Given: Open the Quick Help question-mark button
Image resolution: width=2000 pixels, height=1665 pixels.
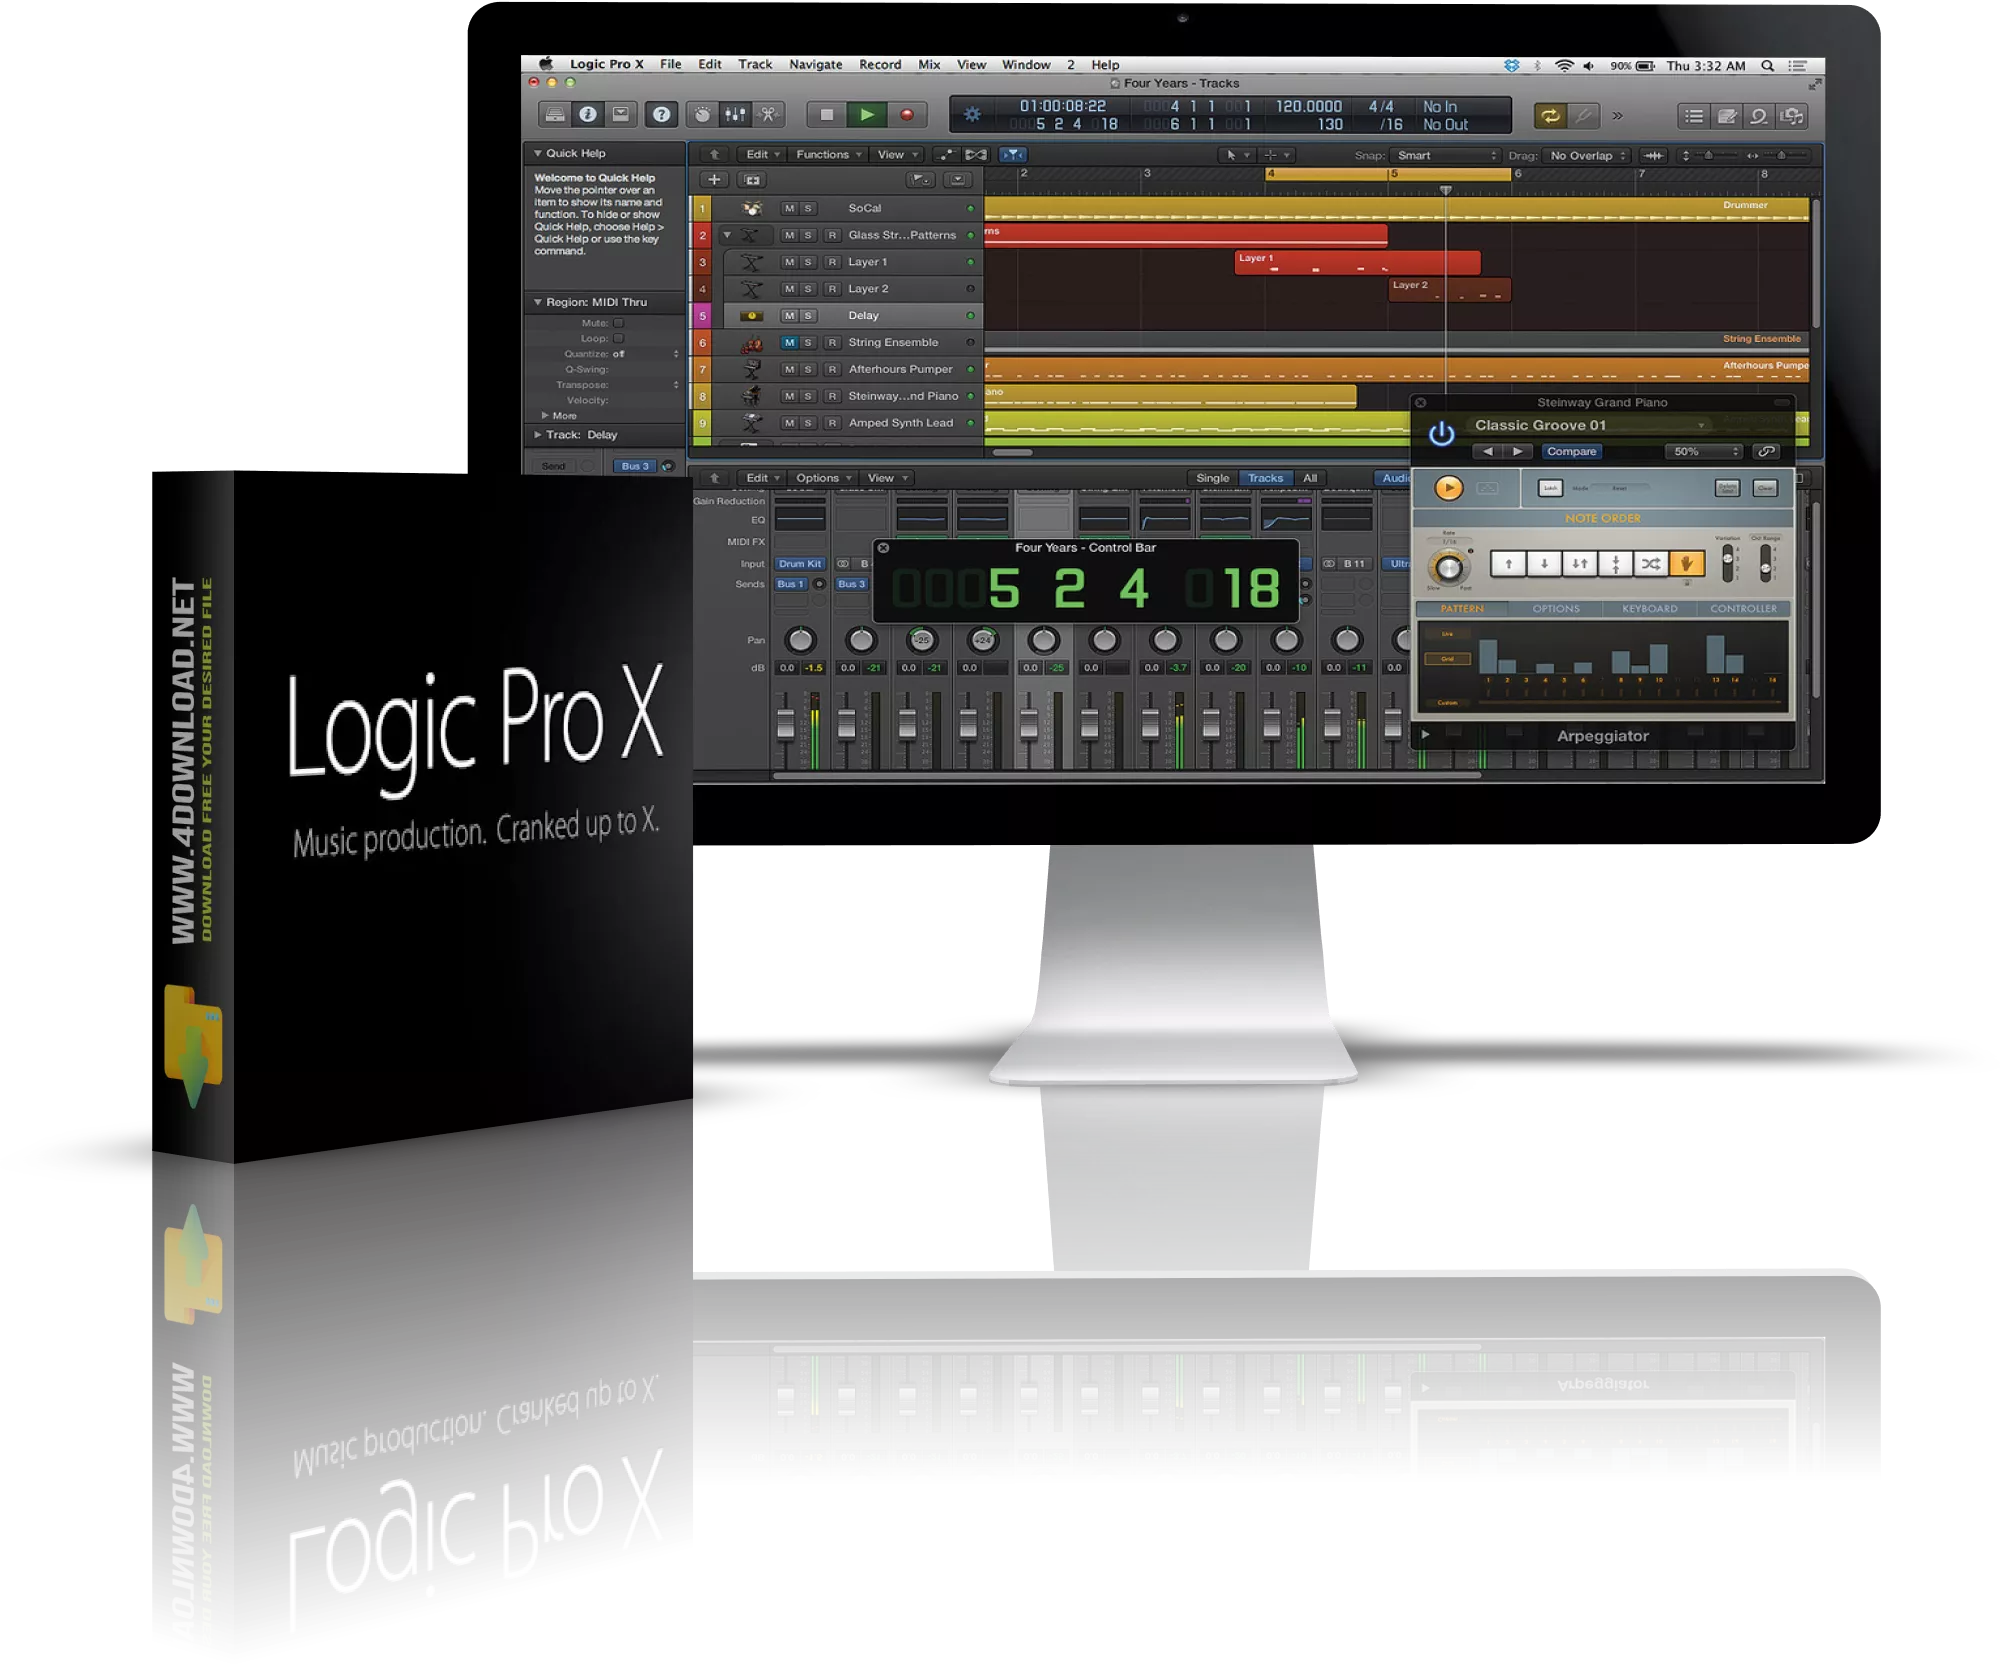Looking at the screenshot, I should [x=661, y=115].
